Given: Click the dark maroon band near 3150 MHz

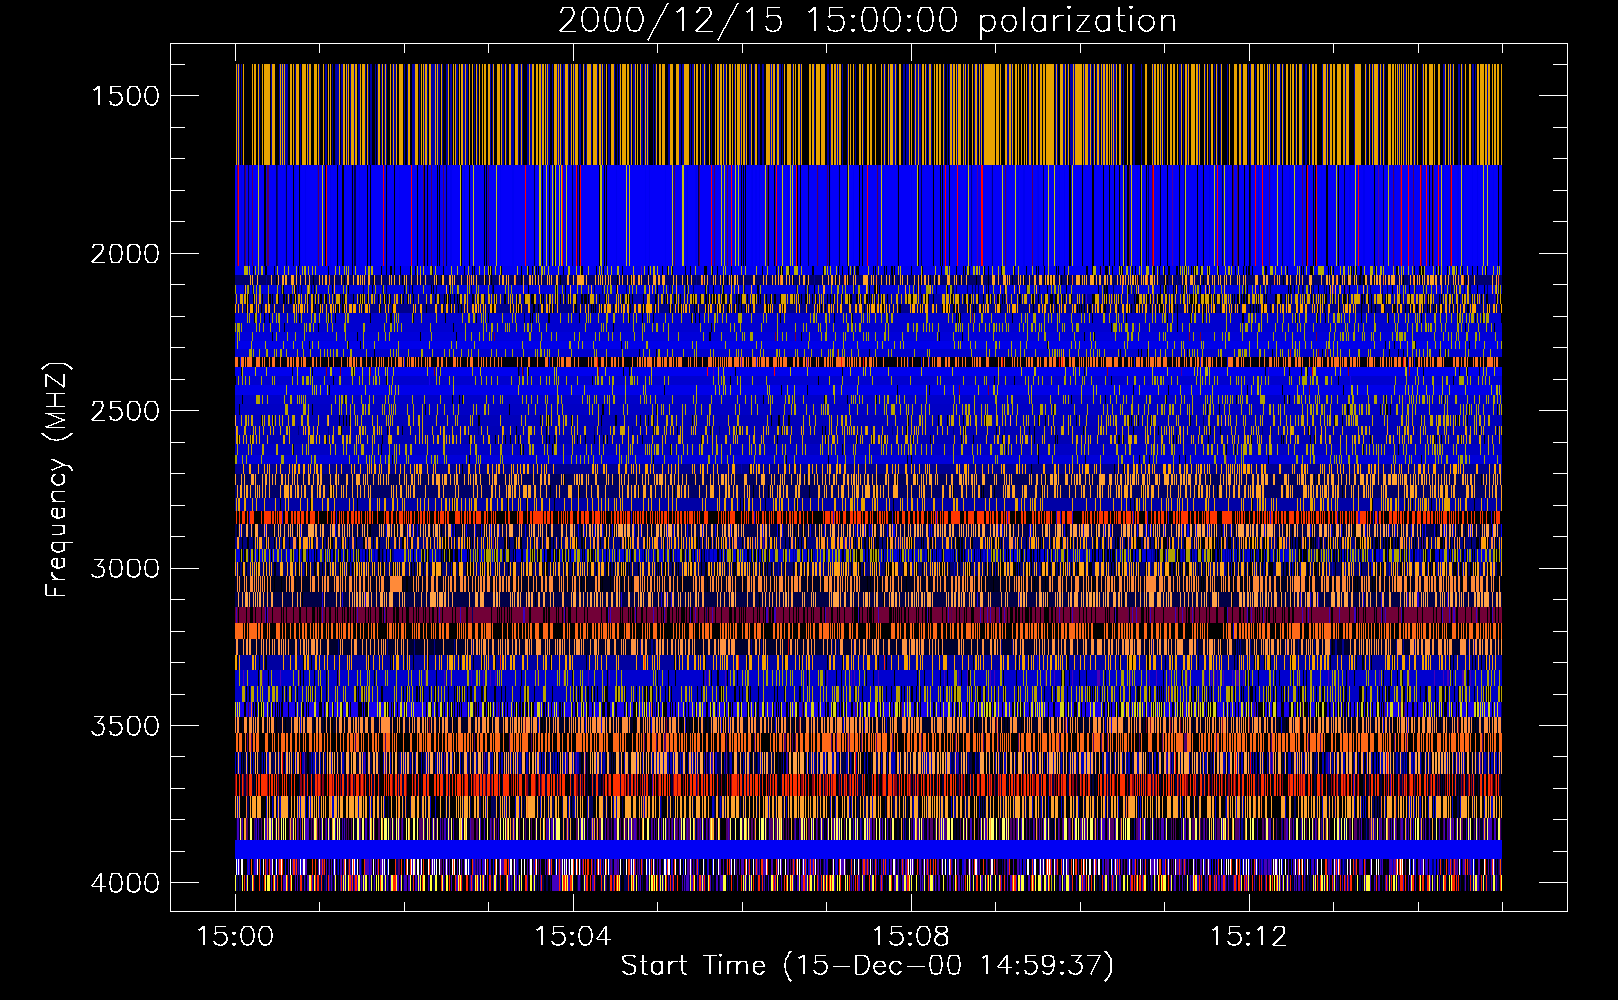Looking at the screenshot, I should [868, 615].
